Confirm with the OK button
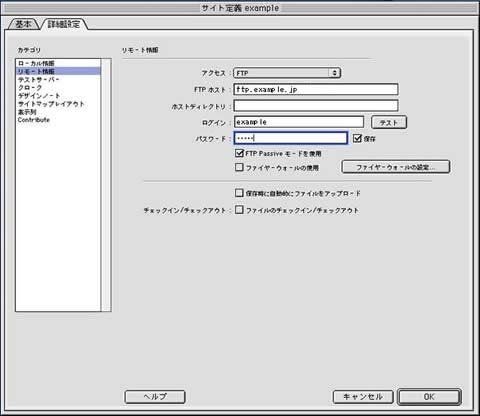The height and width of the screenshot is (416, 480). 429,397
